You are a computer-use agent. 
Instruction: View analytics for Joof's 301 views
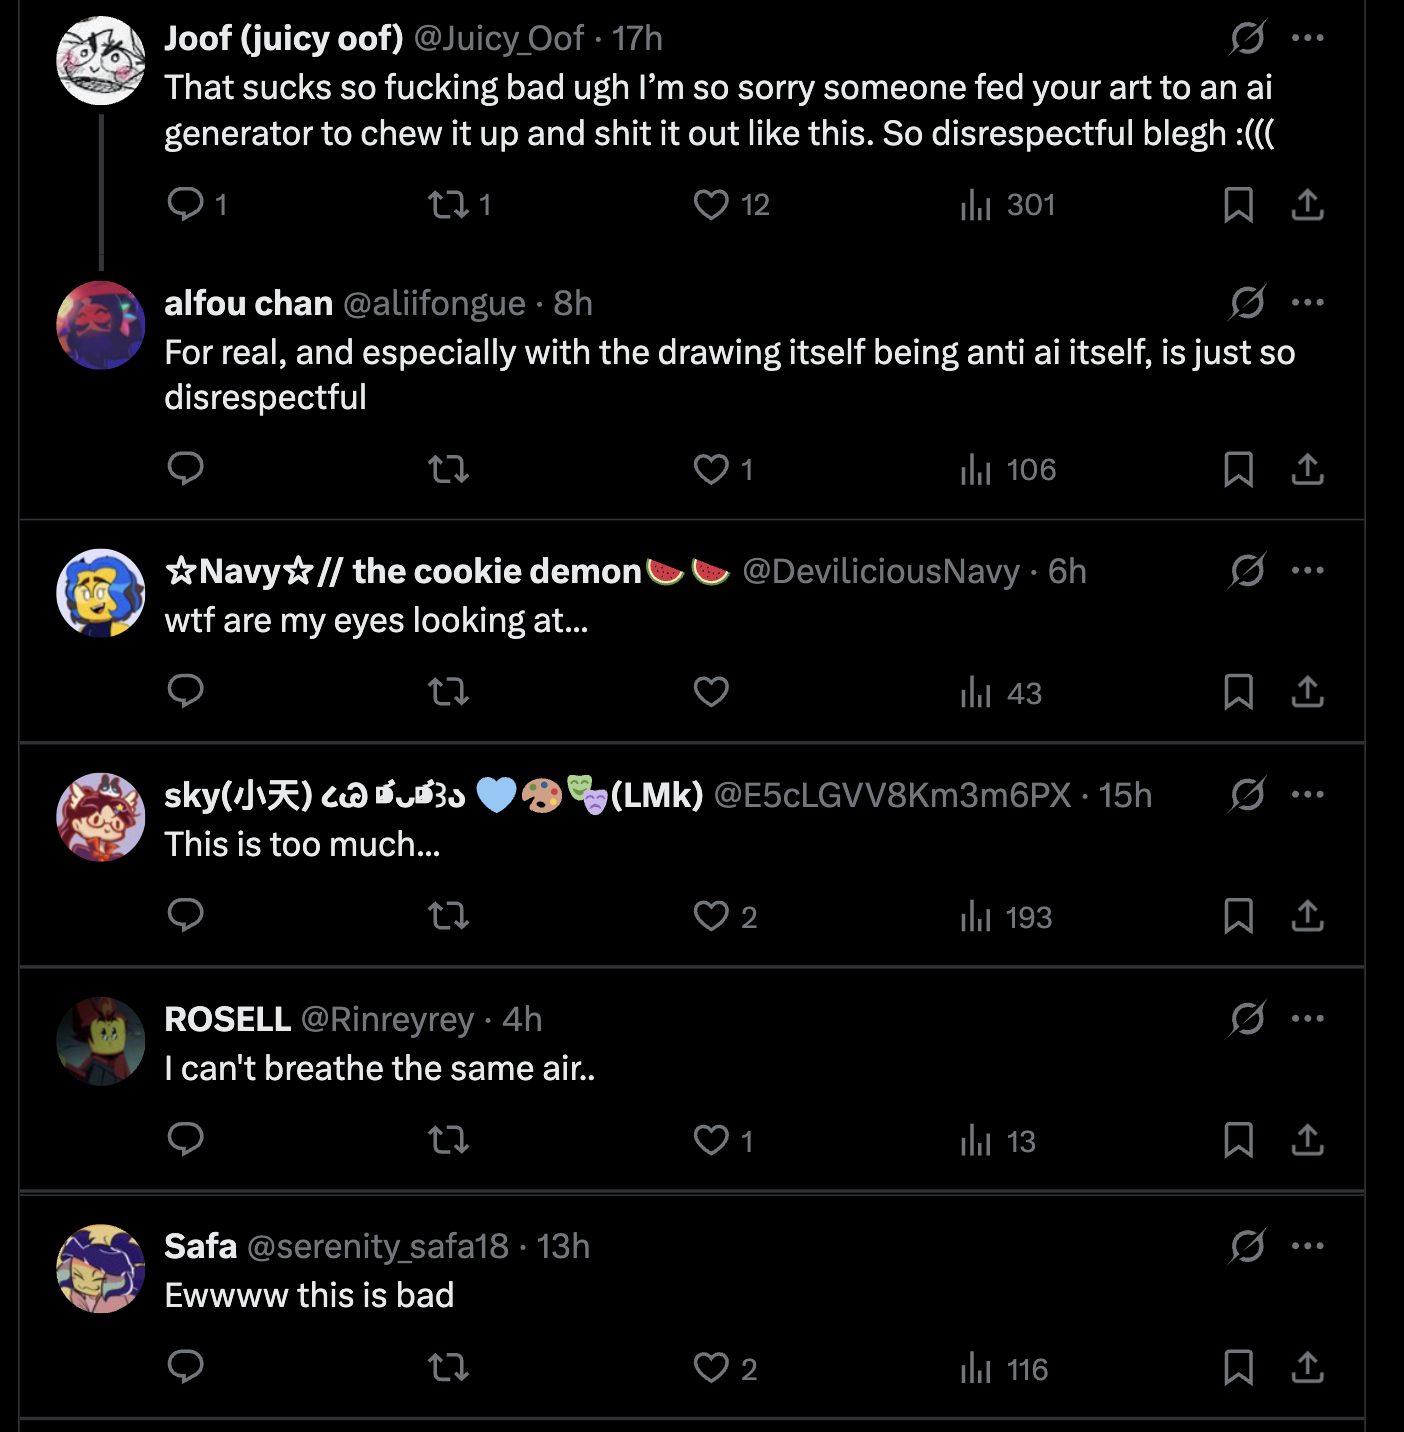pyautogui.click(x=1007, y=205)
